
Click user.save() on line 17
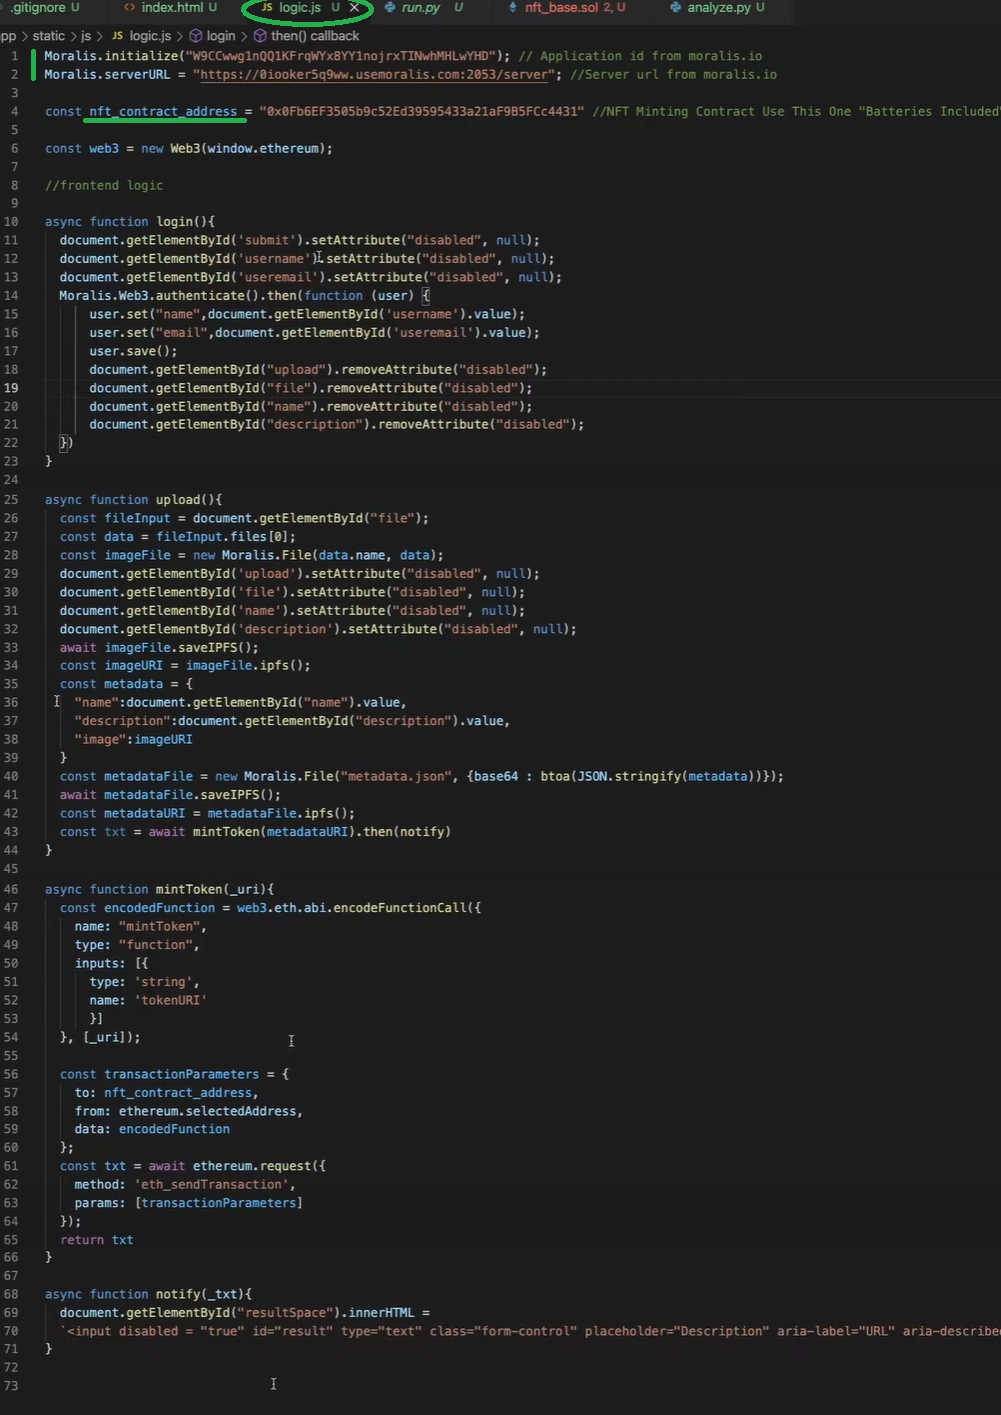pos(133,352)
